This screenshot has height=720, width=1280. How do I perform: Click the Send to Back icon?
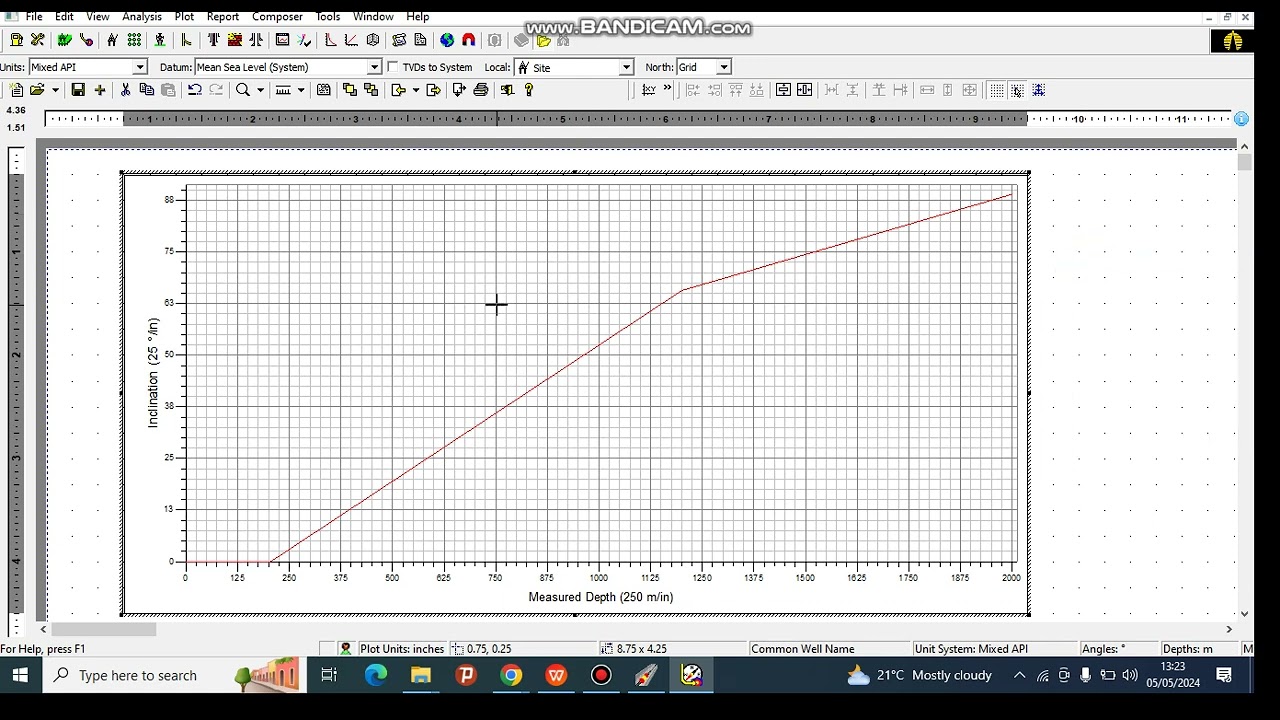click(x=371, y=90)
